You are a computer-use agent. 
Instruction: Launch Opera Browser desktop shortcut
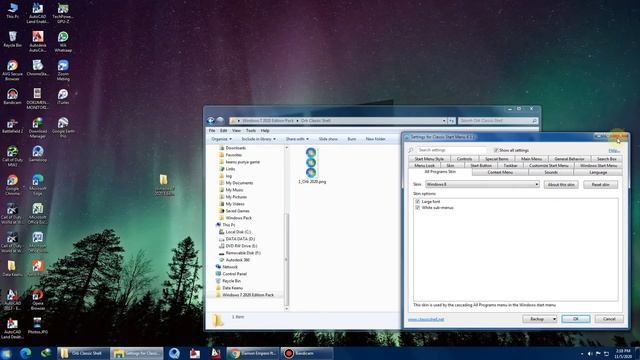(38, 299)
